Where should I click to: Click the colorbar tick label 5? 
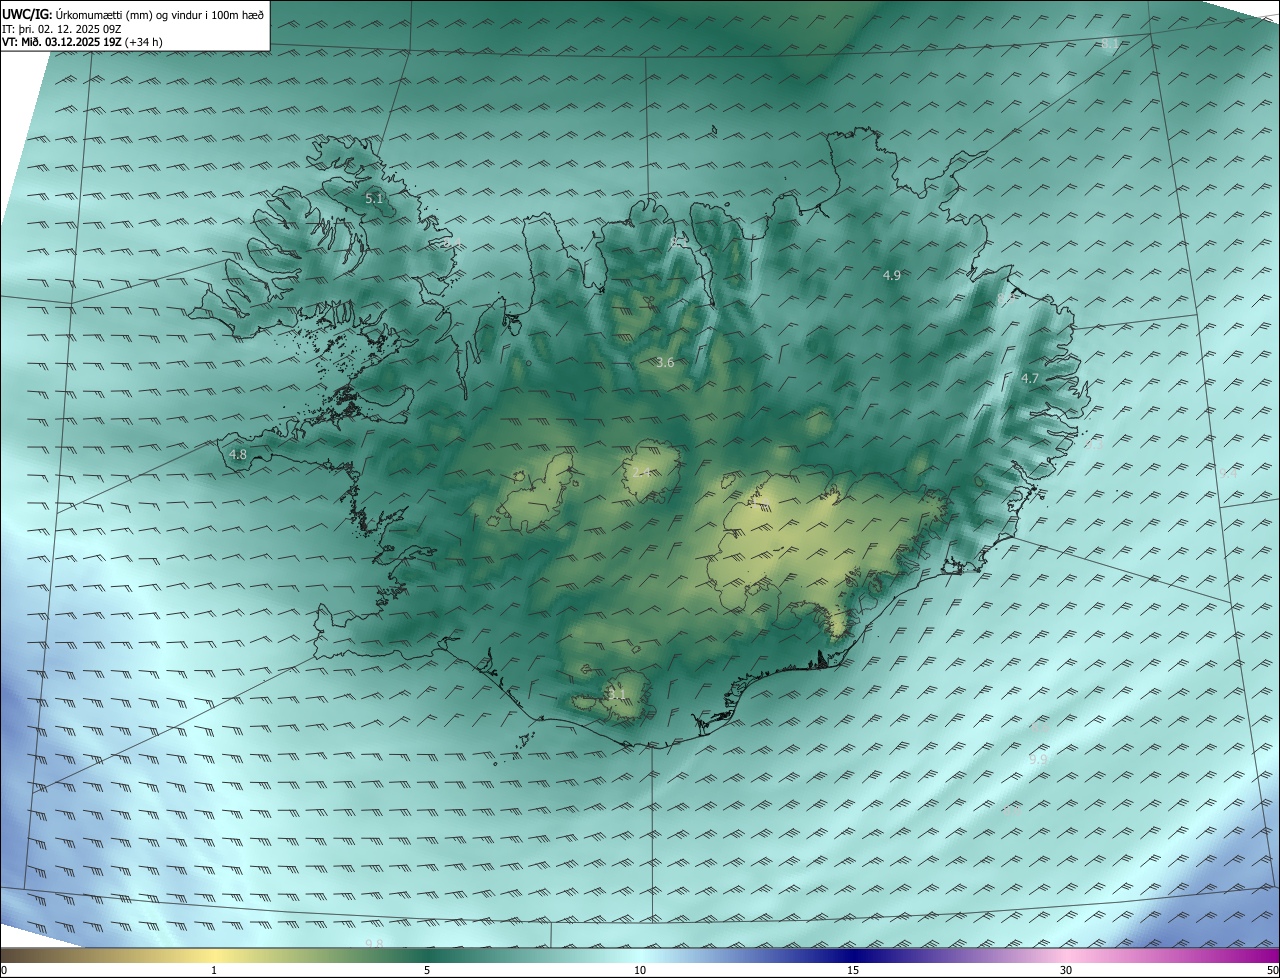coord(427,970)
